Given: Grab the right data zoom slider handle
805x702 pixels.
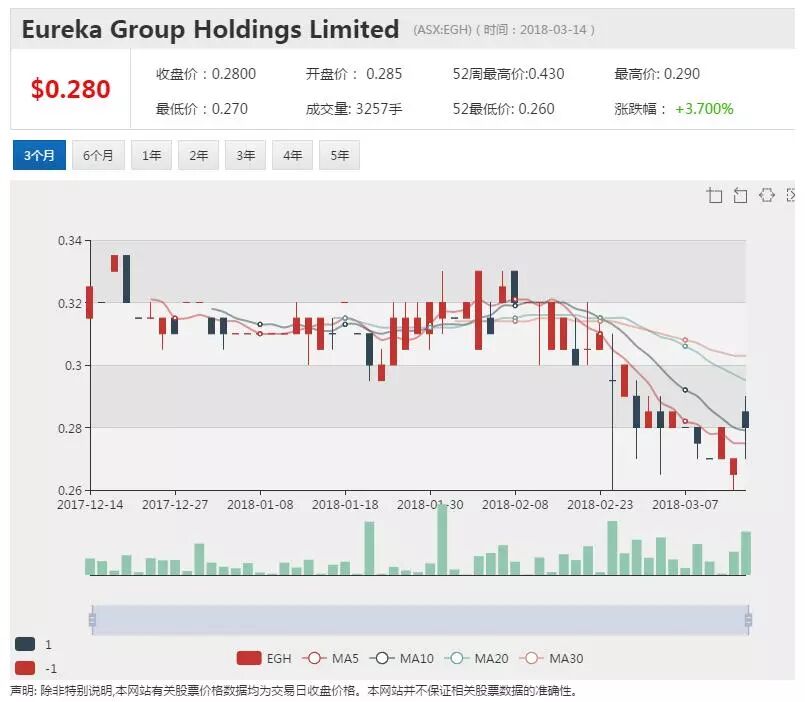Looking at the screenshot, I should [749, 620].
